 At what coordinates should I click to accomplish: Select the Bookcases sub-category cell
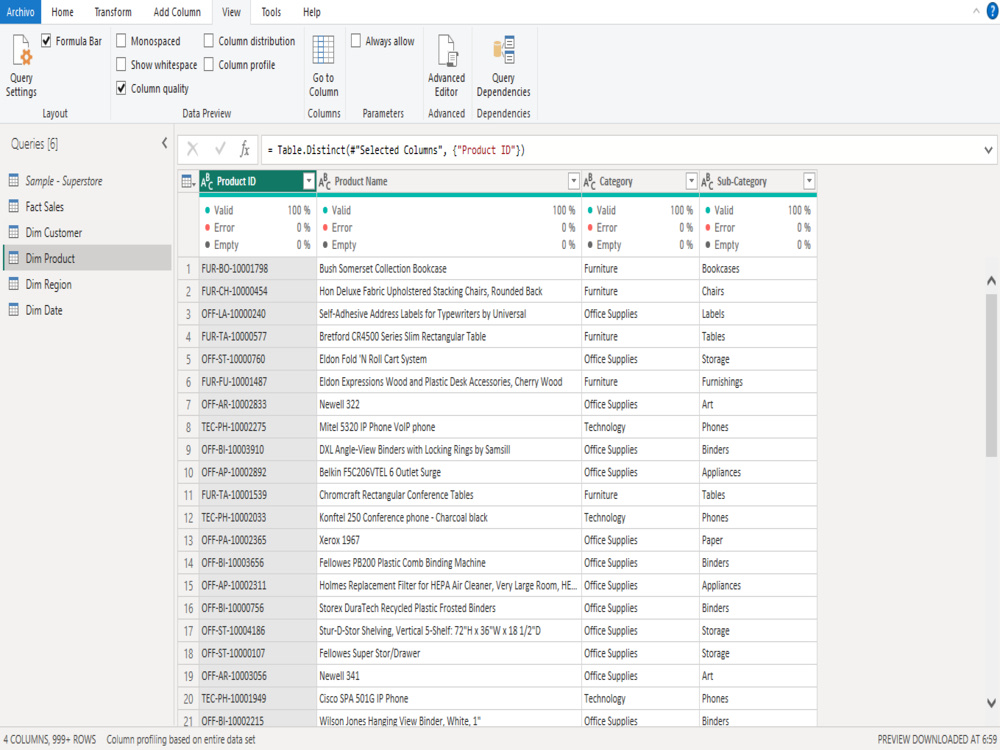pos(758,269)
